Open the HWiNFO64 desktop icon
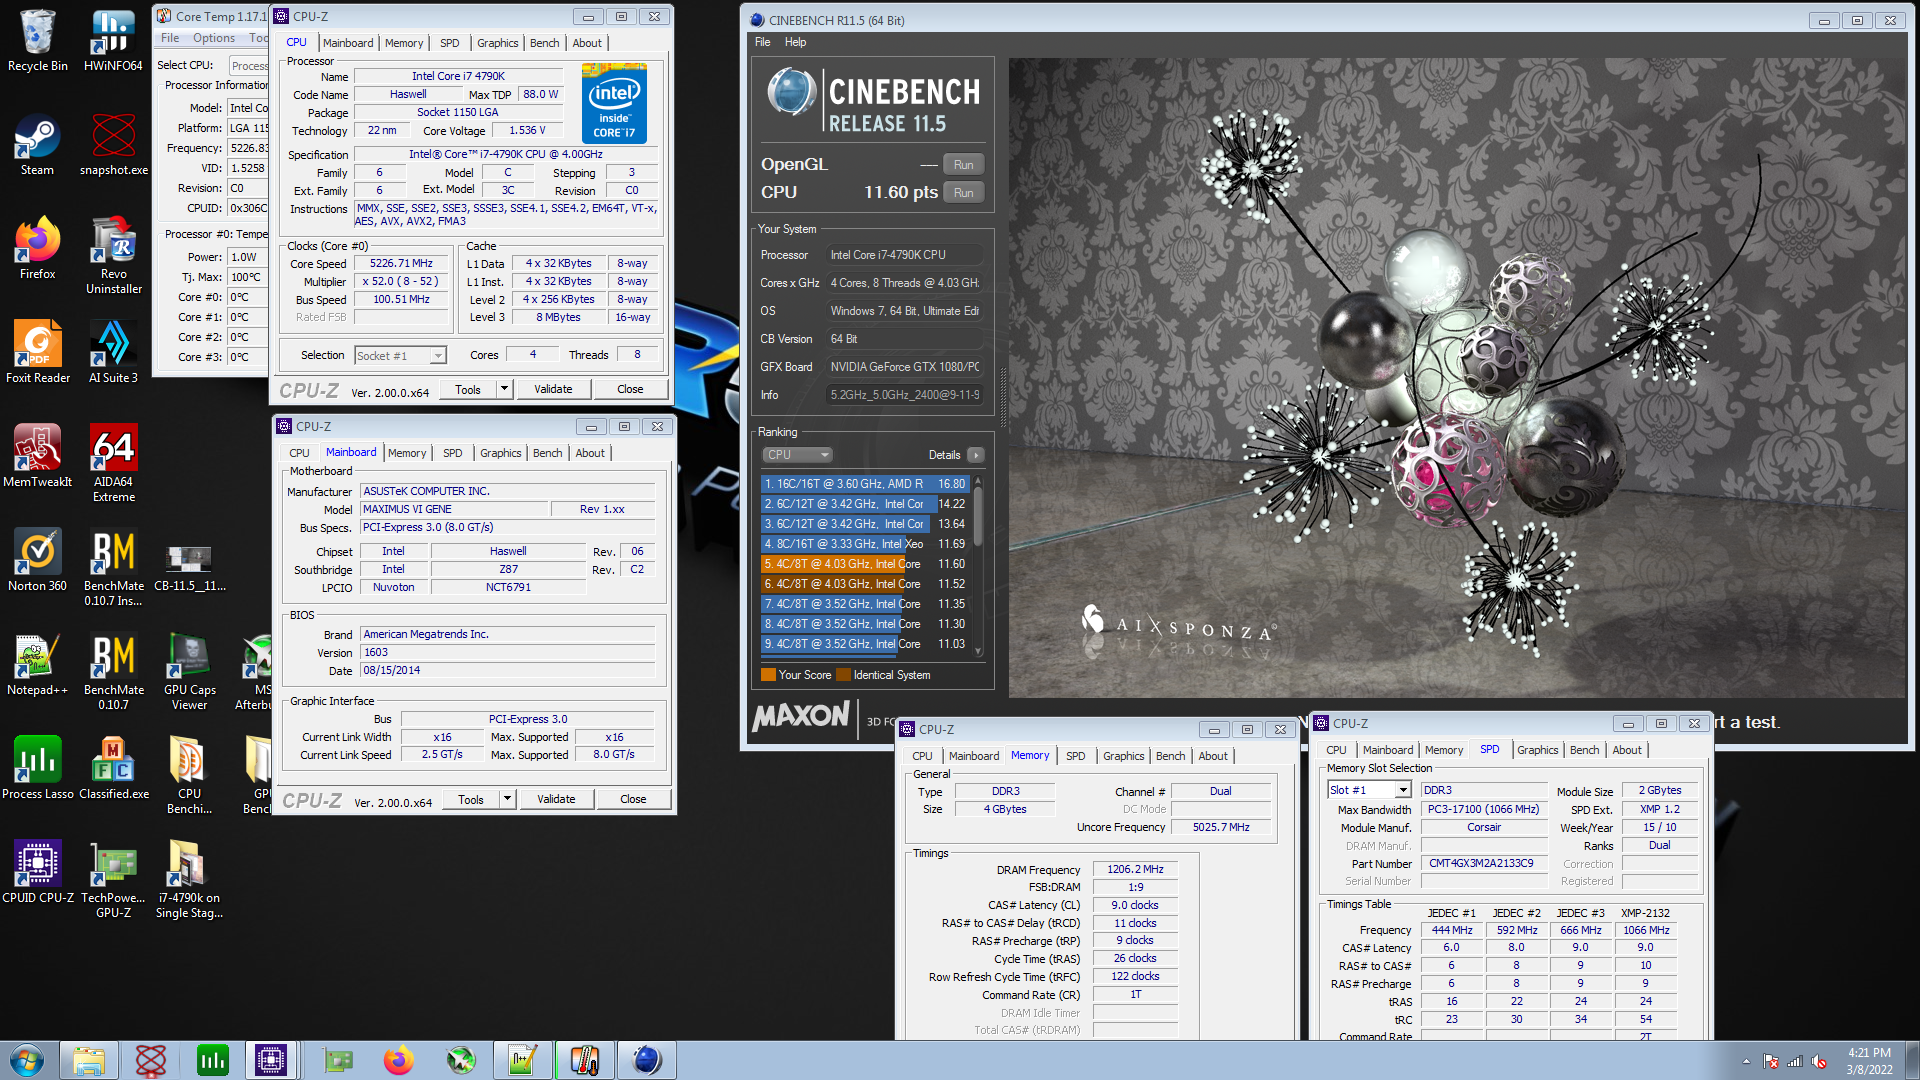The height and width of the screenshot is (1080, 1920). [113, 40]
